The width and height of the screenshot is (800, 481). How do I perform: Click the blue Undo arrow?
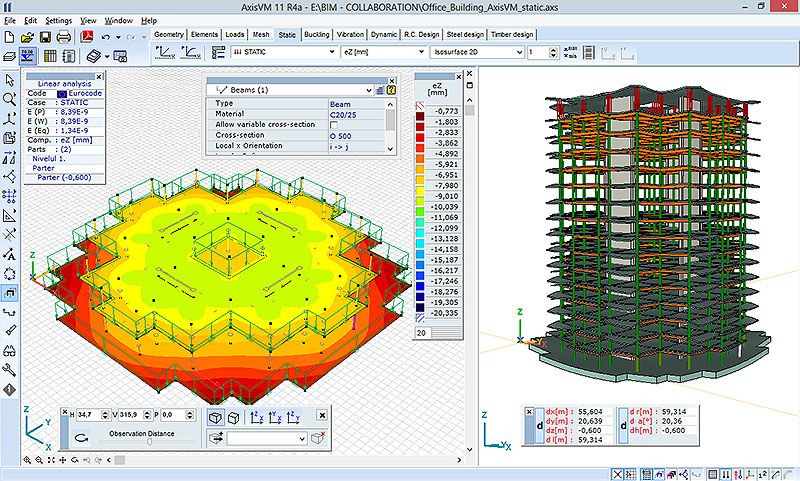pyautogui.click(x=106, y=37)
